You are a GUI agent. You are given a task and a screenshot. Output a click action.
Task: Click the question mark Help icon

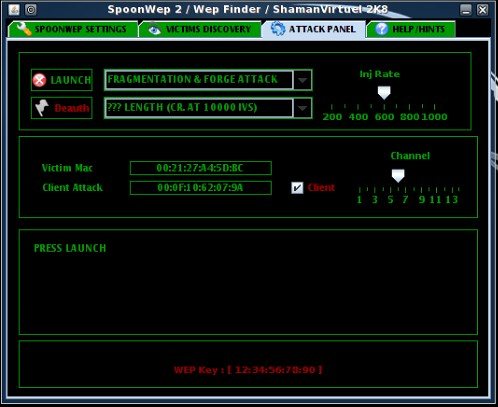[x=382, y=29]
